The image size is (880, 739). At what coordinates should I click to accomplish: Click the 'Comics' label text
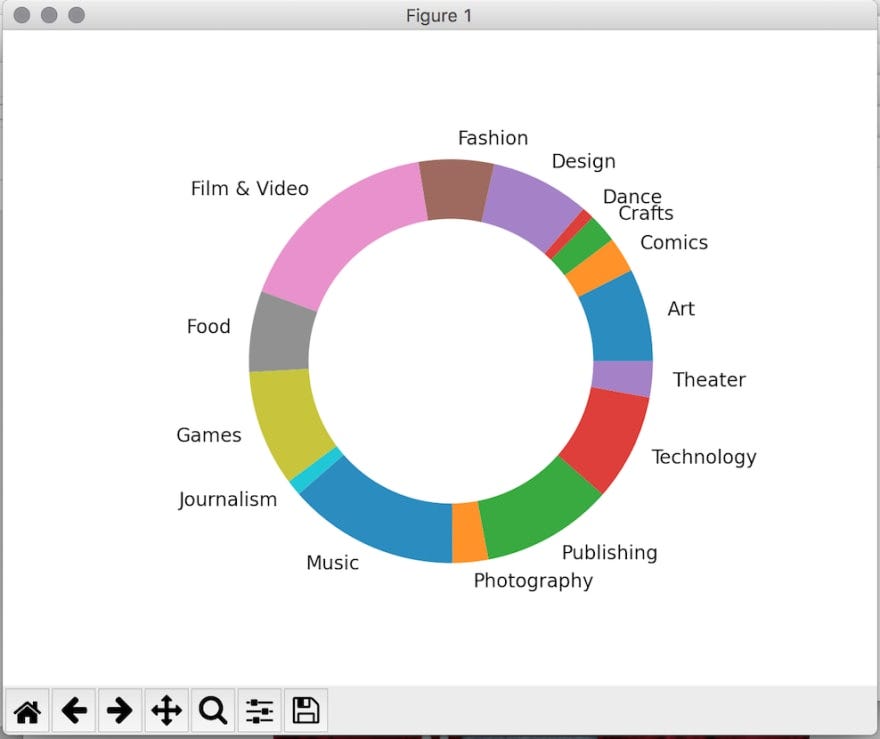(x=674, y=242)
